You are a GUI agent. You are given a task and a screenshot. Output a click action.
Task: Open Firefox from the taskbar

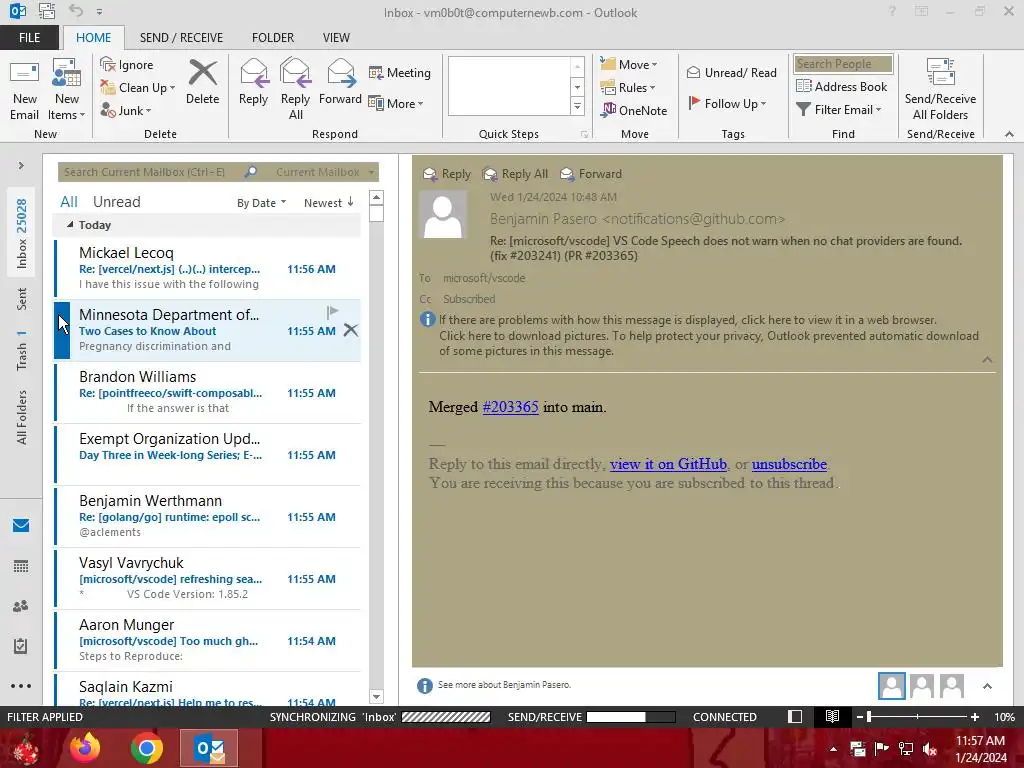click(x=85, y=748)
